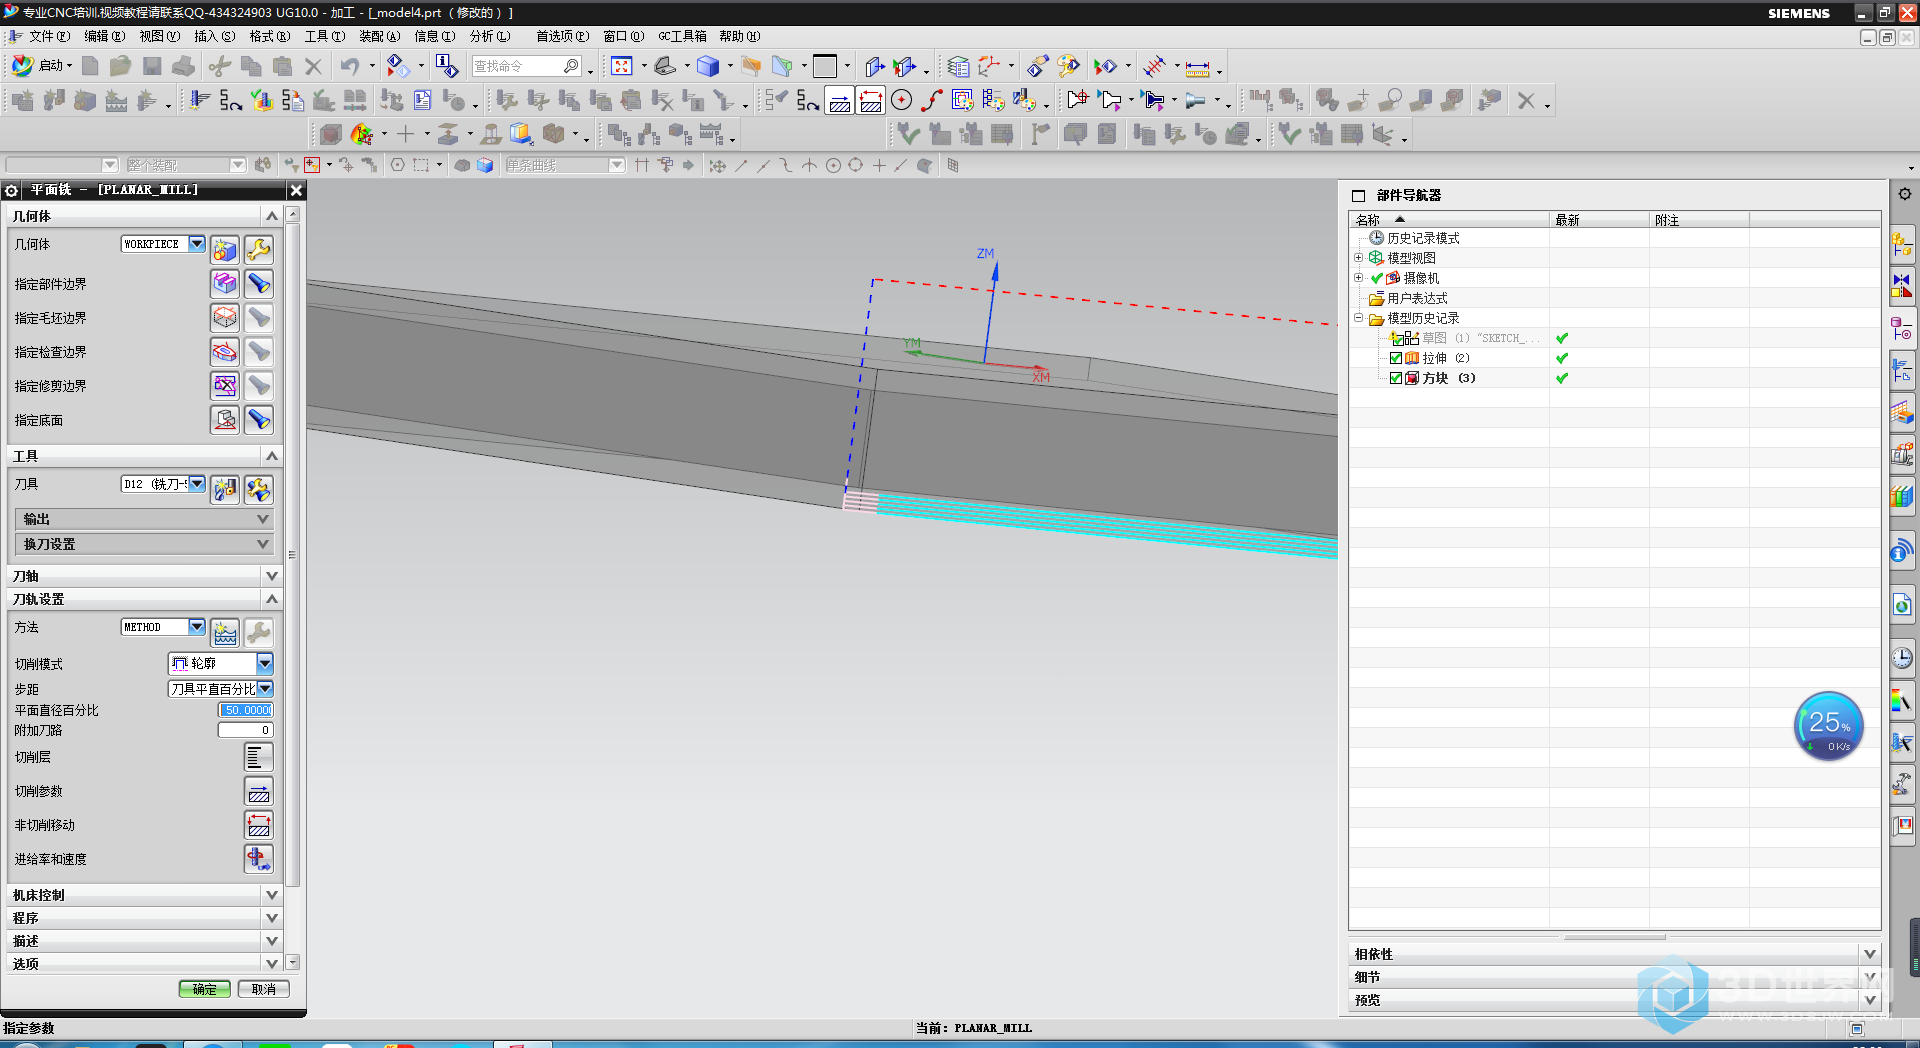Toggle checkbox for 拉伸 (2) feature
This screenshot has height=1048, width=1920.
coord(1397,358)
